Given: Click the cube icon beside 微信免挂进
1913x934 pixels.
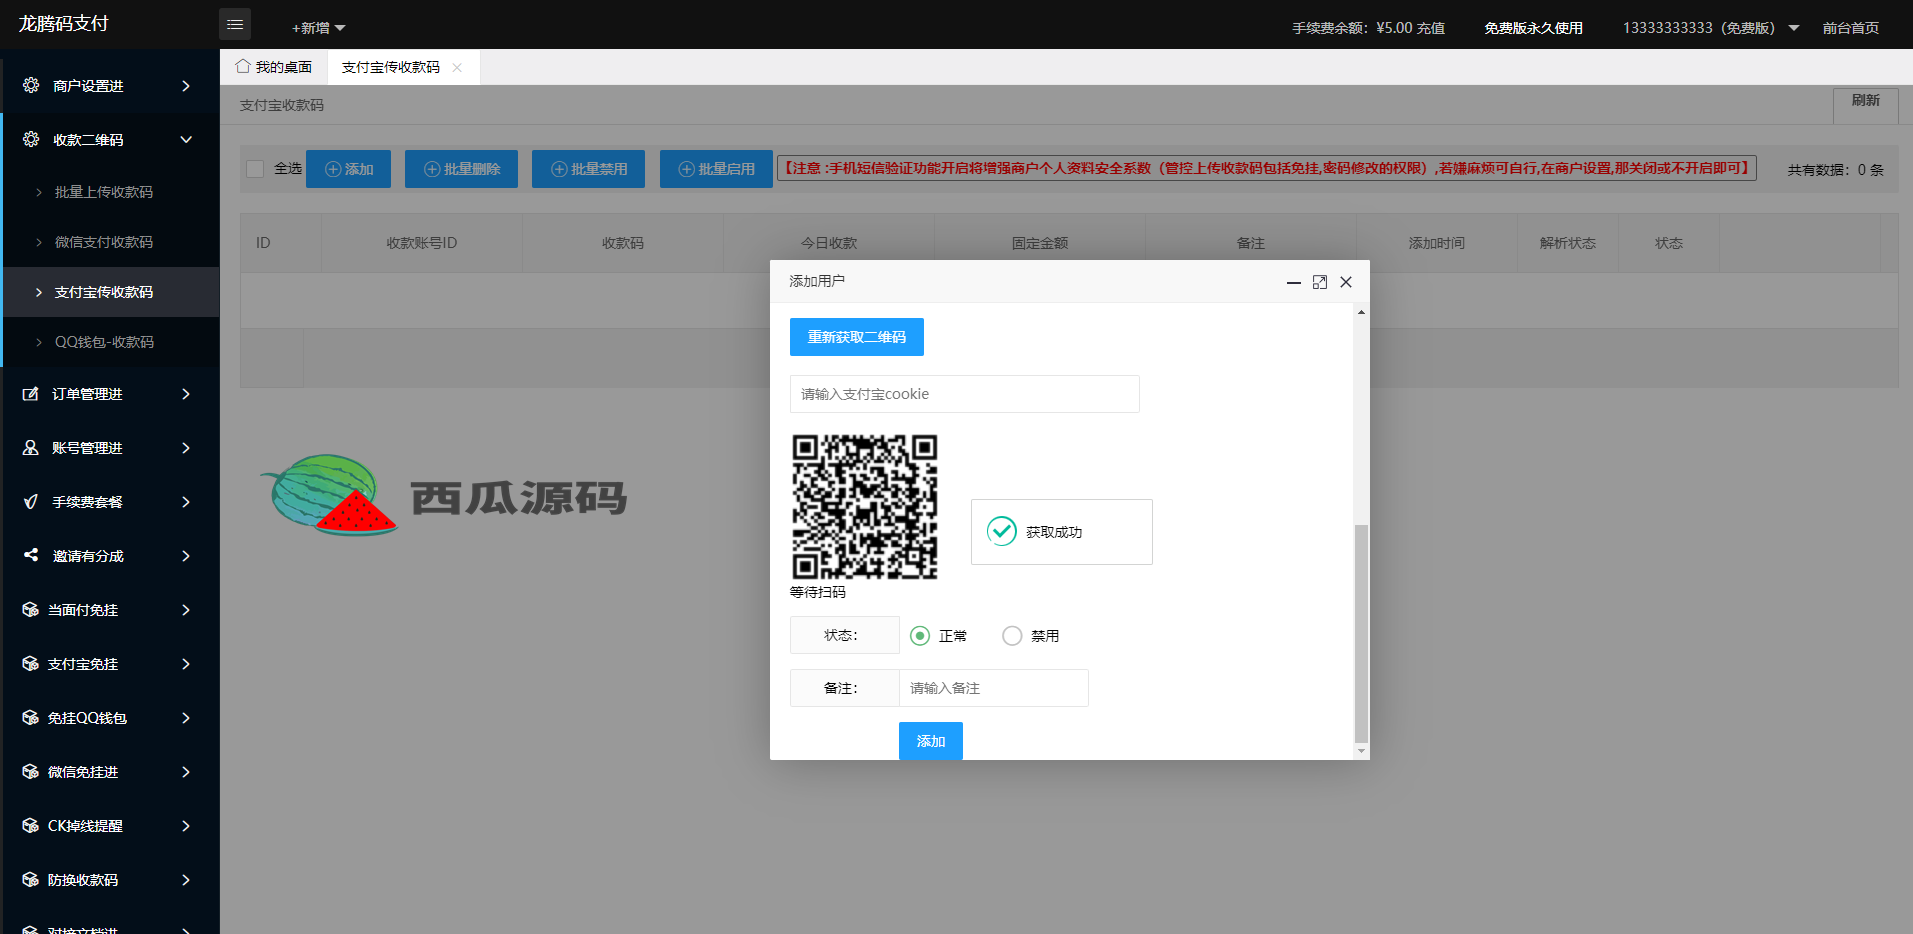Looking at the screenshot, I should pyautogui.click(x=31, y=771).
